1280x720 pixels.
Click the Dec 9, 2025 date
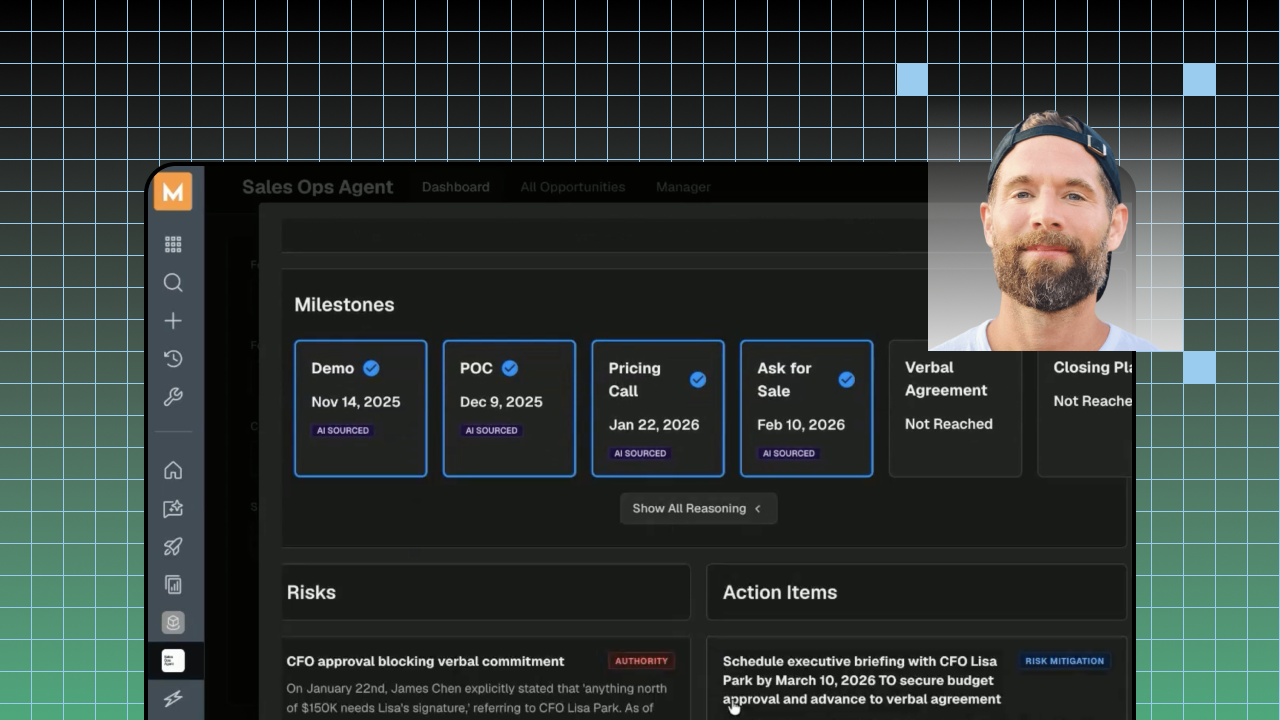click(501, 402)
